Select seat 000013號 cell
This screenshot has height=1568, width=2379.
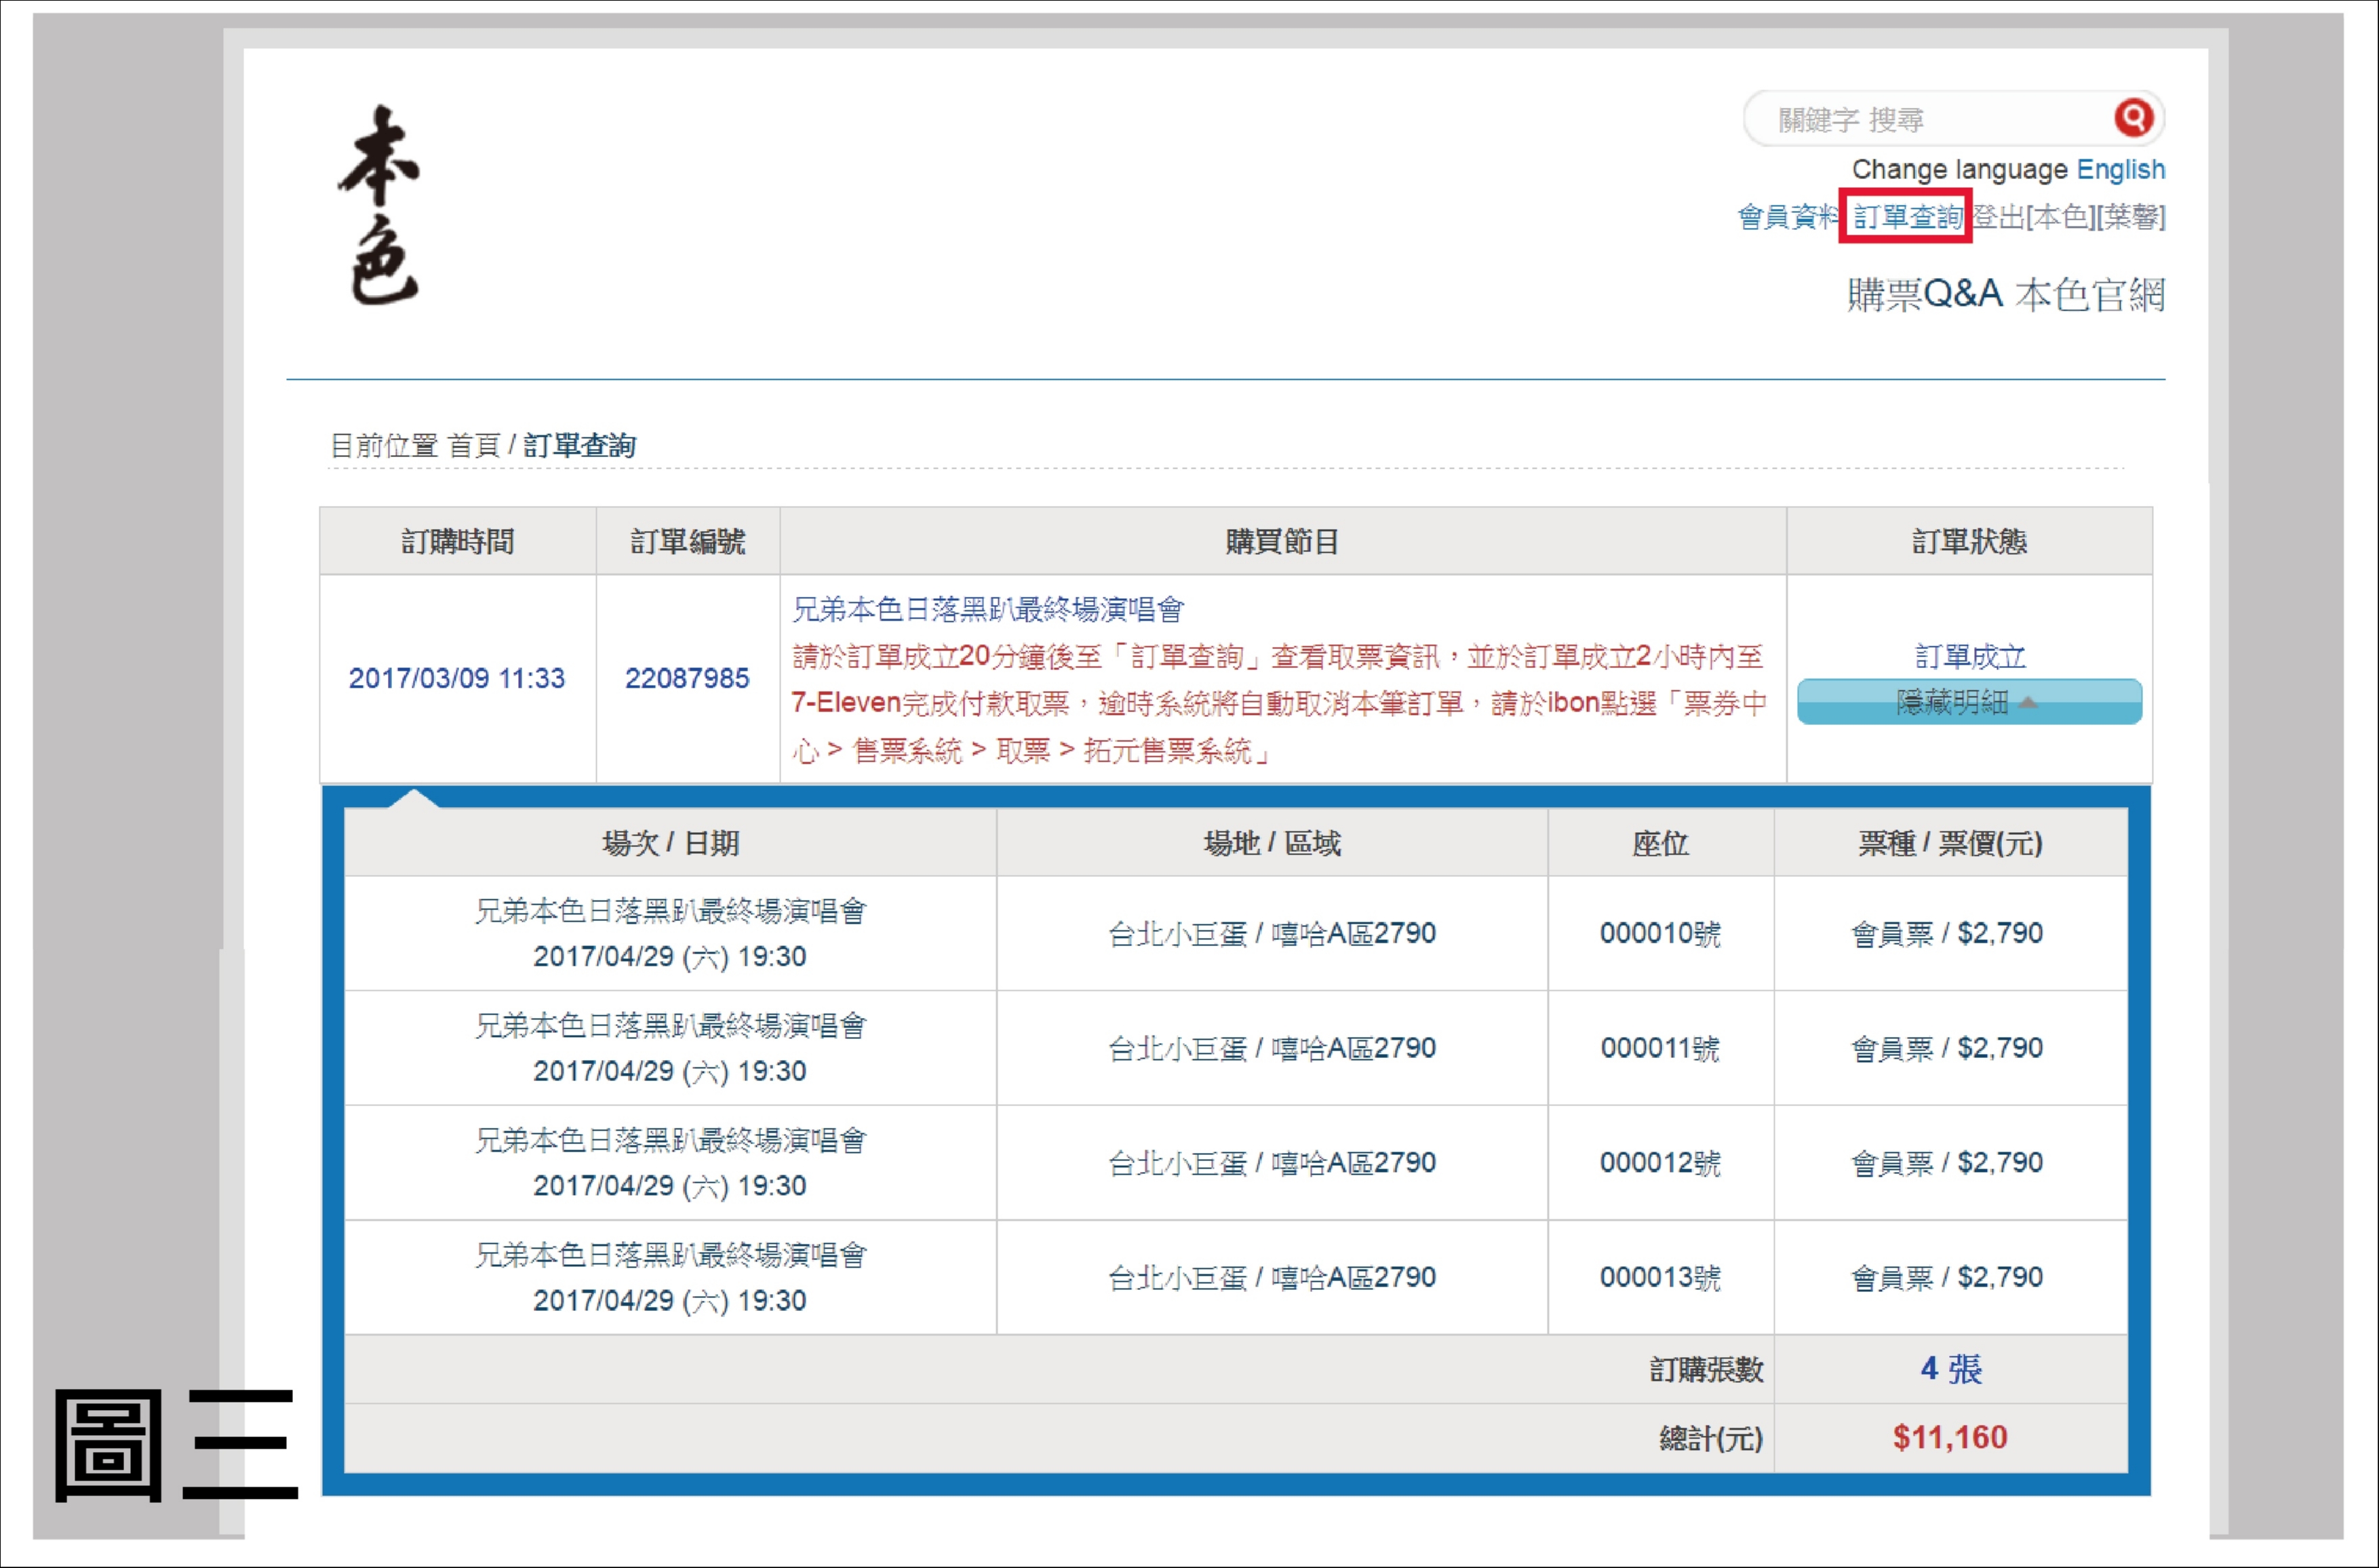coord(1660,1277)
